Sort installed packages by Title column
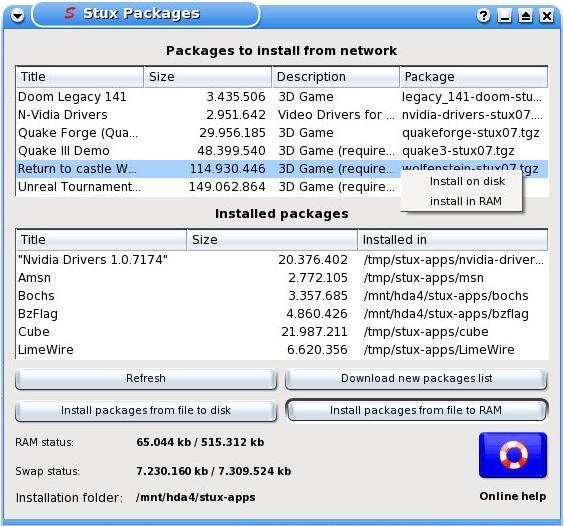The height and width of the screenshot is (527, 564). 101,240
